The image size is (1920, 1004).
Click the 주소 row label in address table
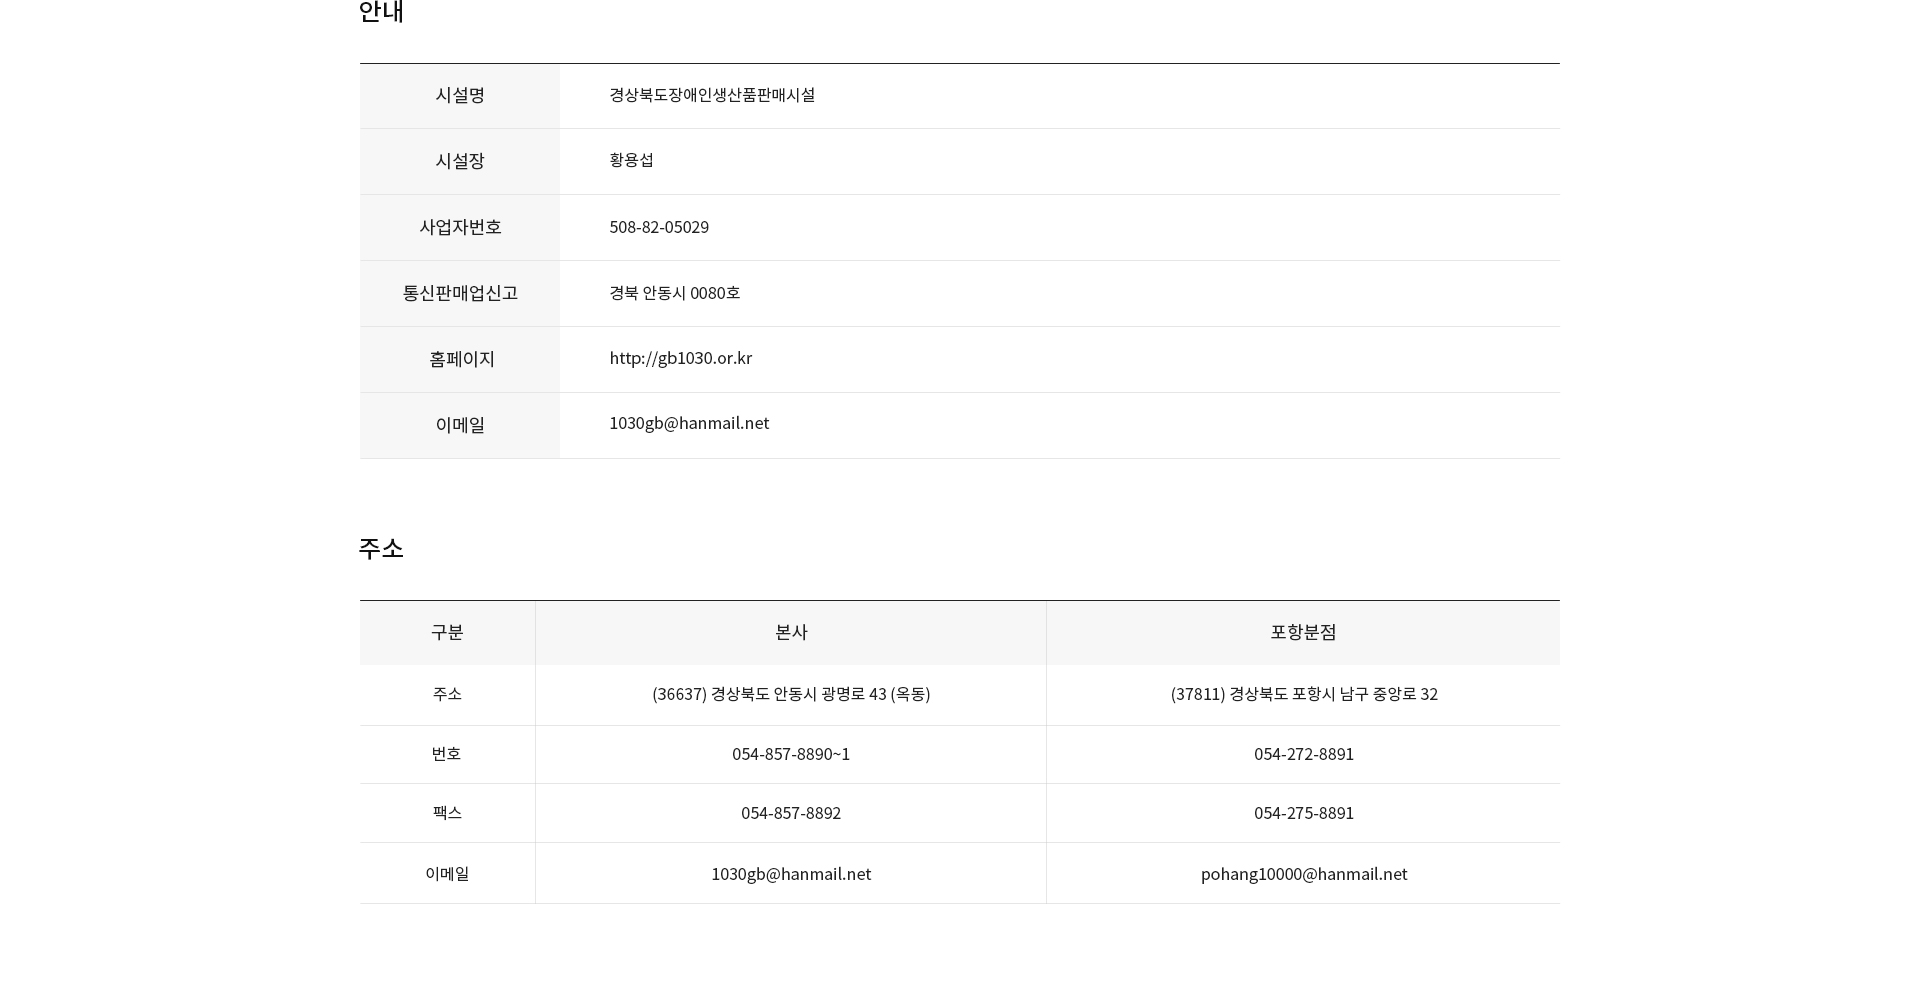pos(447,694)
